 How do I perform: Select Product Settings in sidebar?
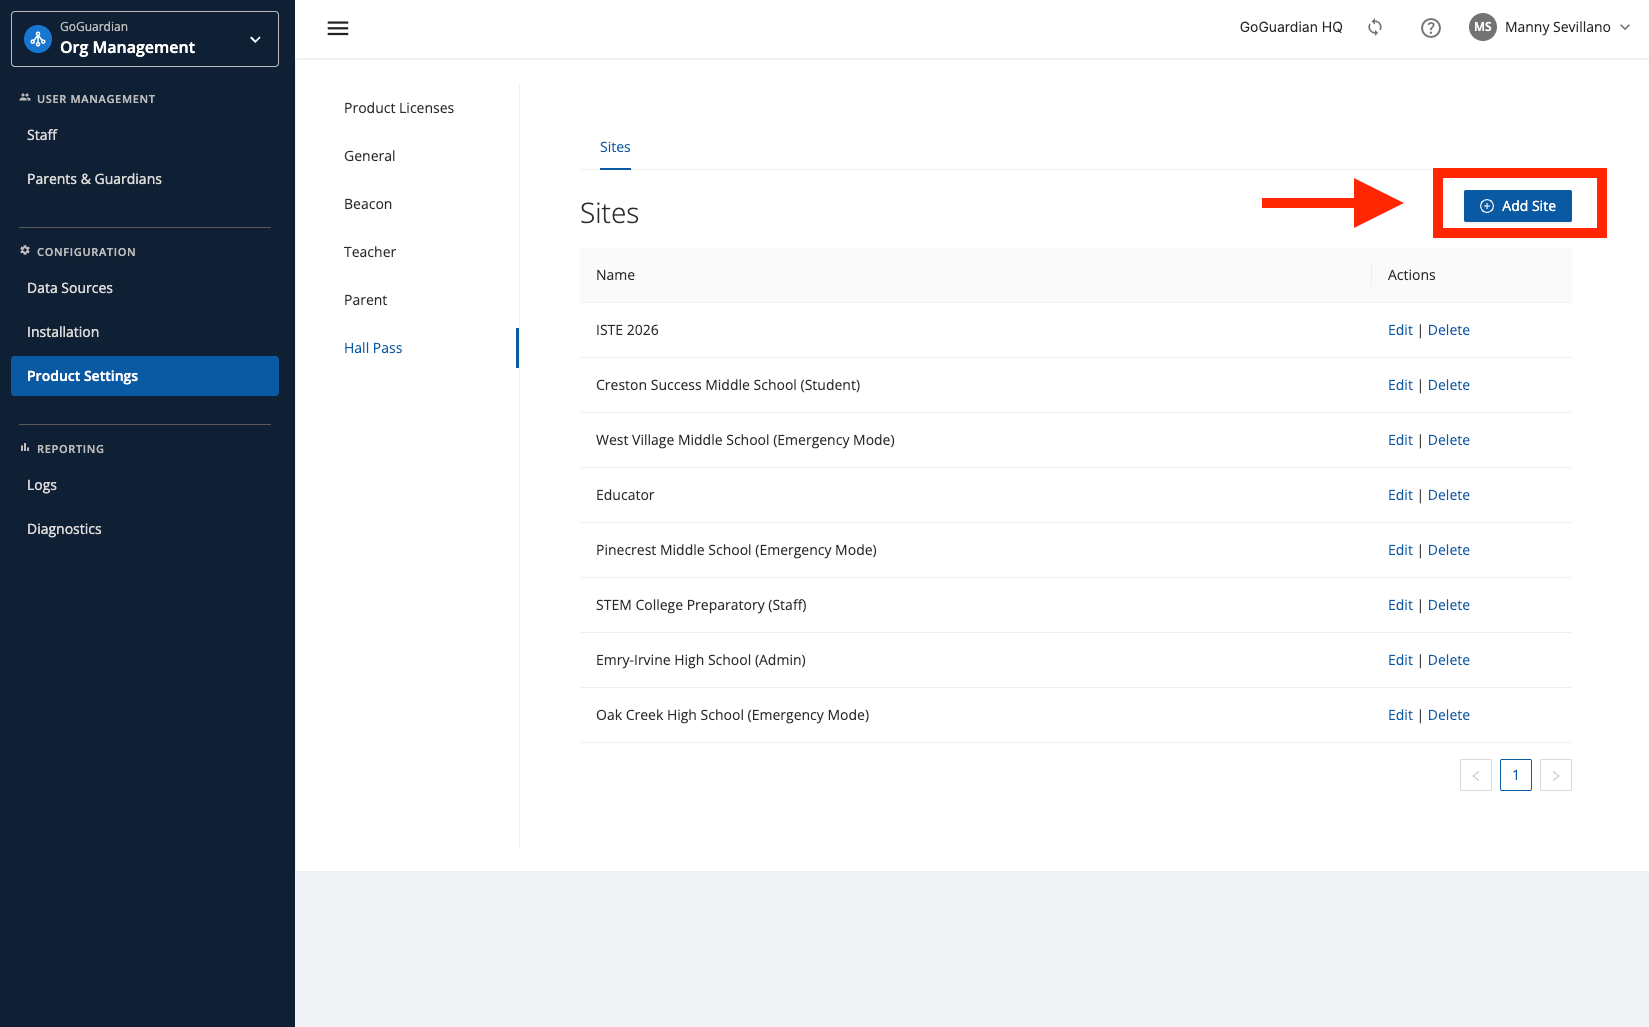[x=145, y=376]
